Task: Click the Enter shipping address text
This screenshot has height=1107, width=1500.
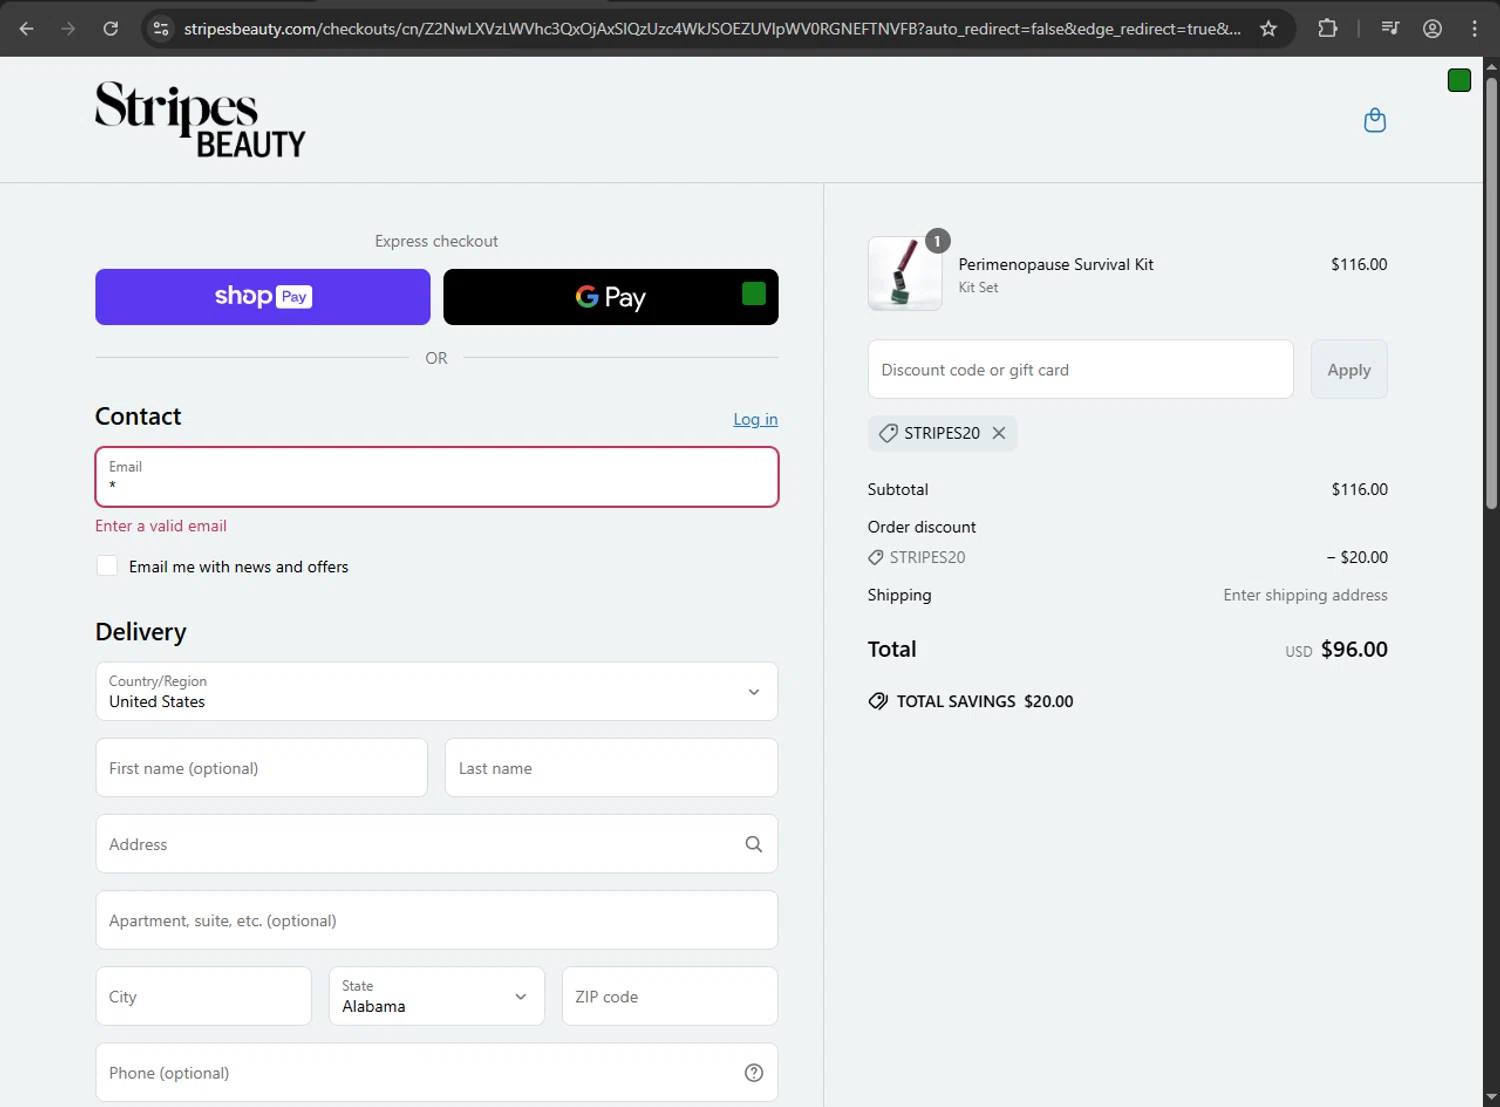Action: 1305,595
